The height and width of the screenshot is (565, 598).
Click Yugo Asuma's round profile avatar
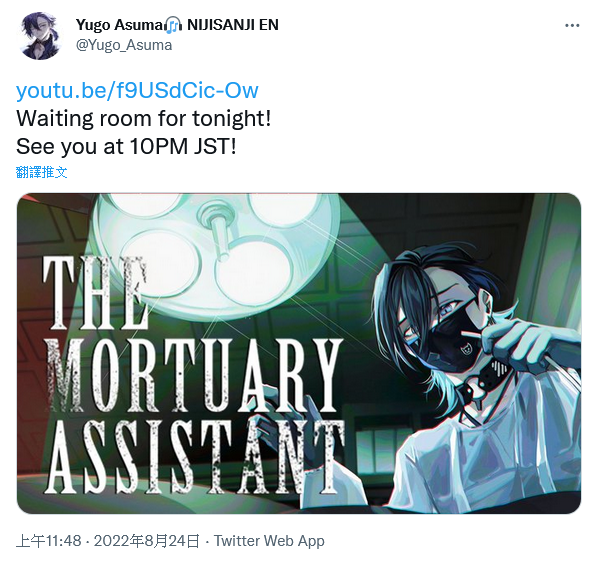[40, 36]
